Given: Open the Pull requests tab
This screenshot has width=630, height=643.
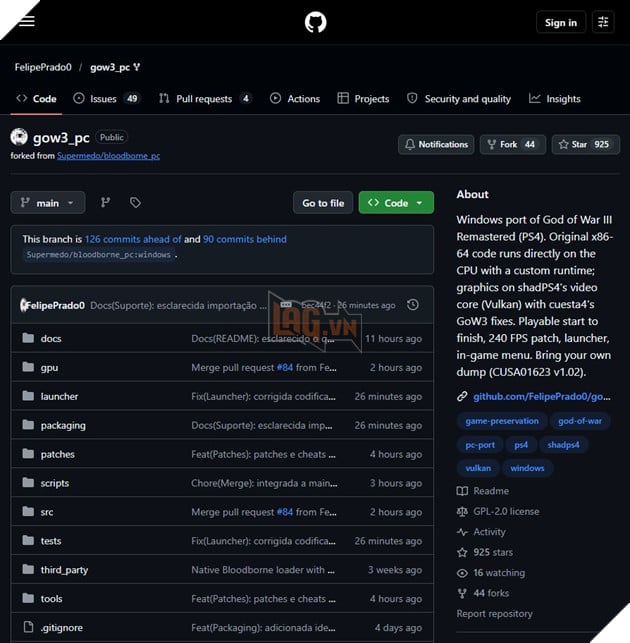Looking at the screenshot, I should point(205,99).
